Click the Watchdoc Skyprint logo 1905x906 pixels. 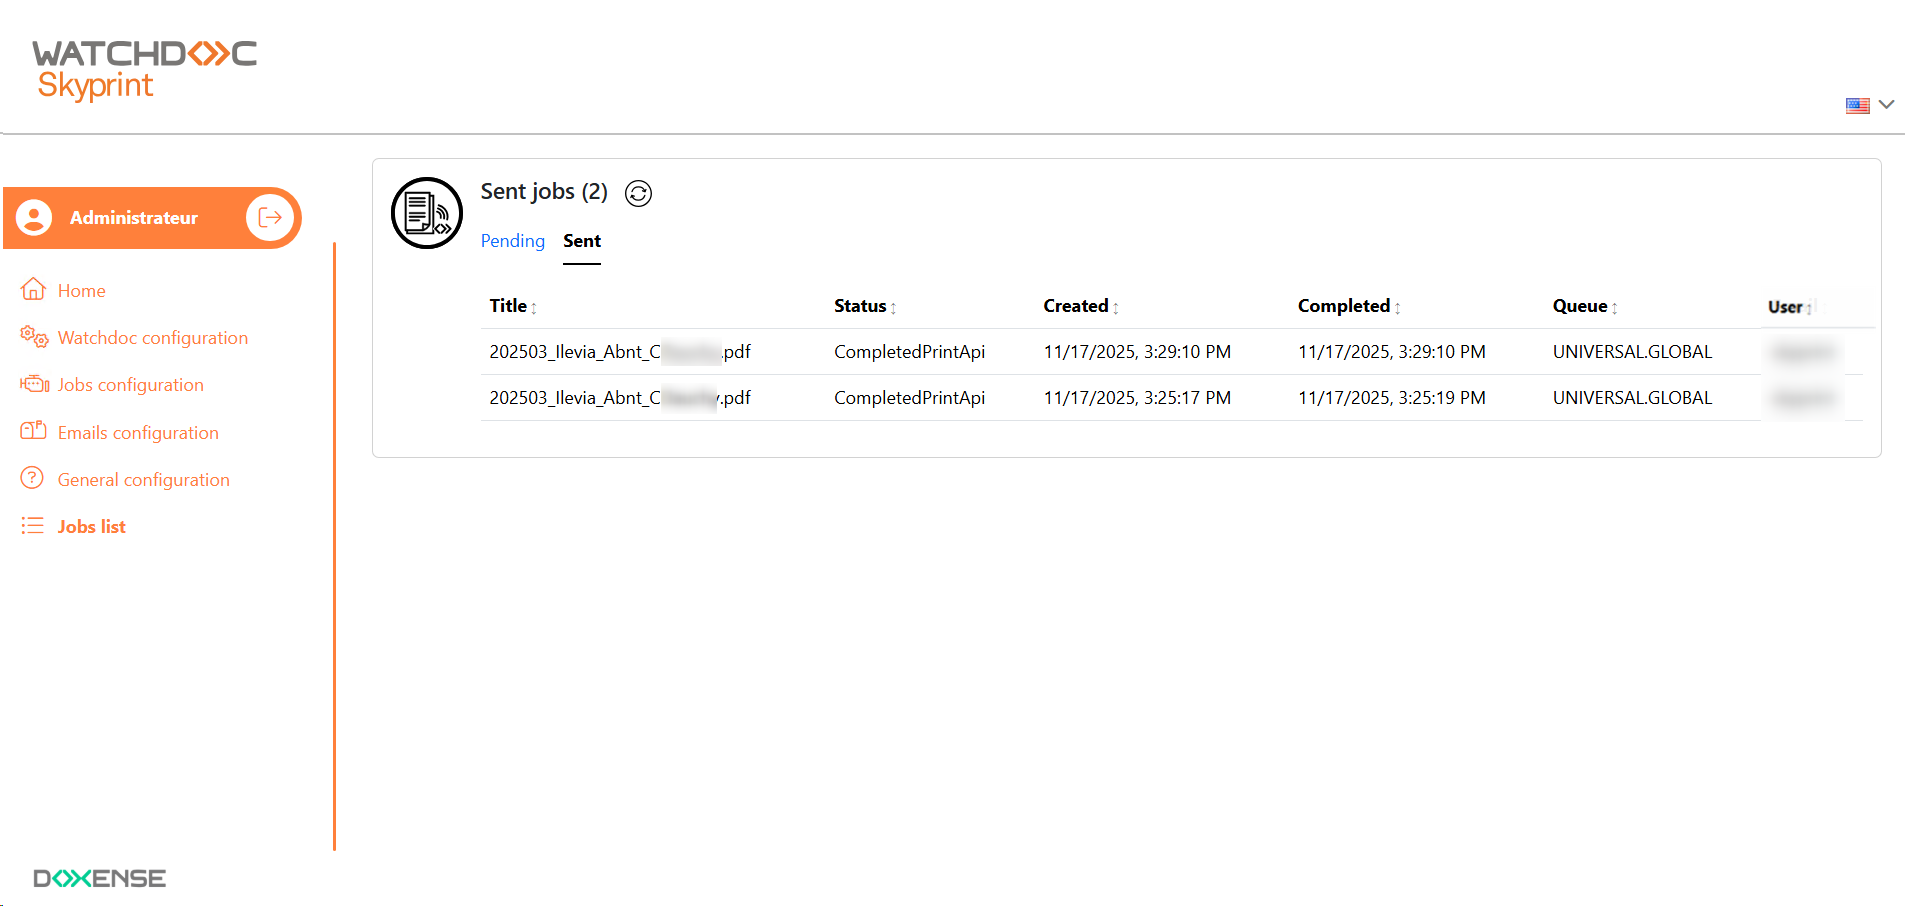coord(144,69)
